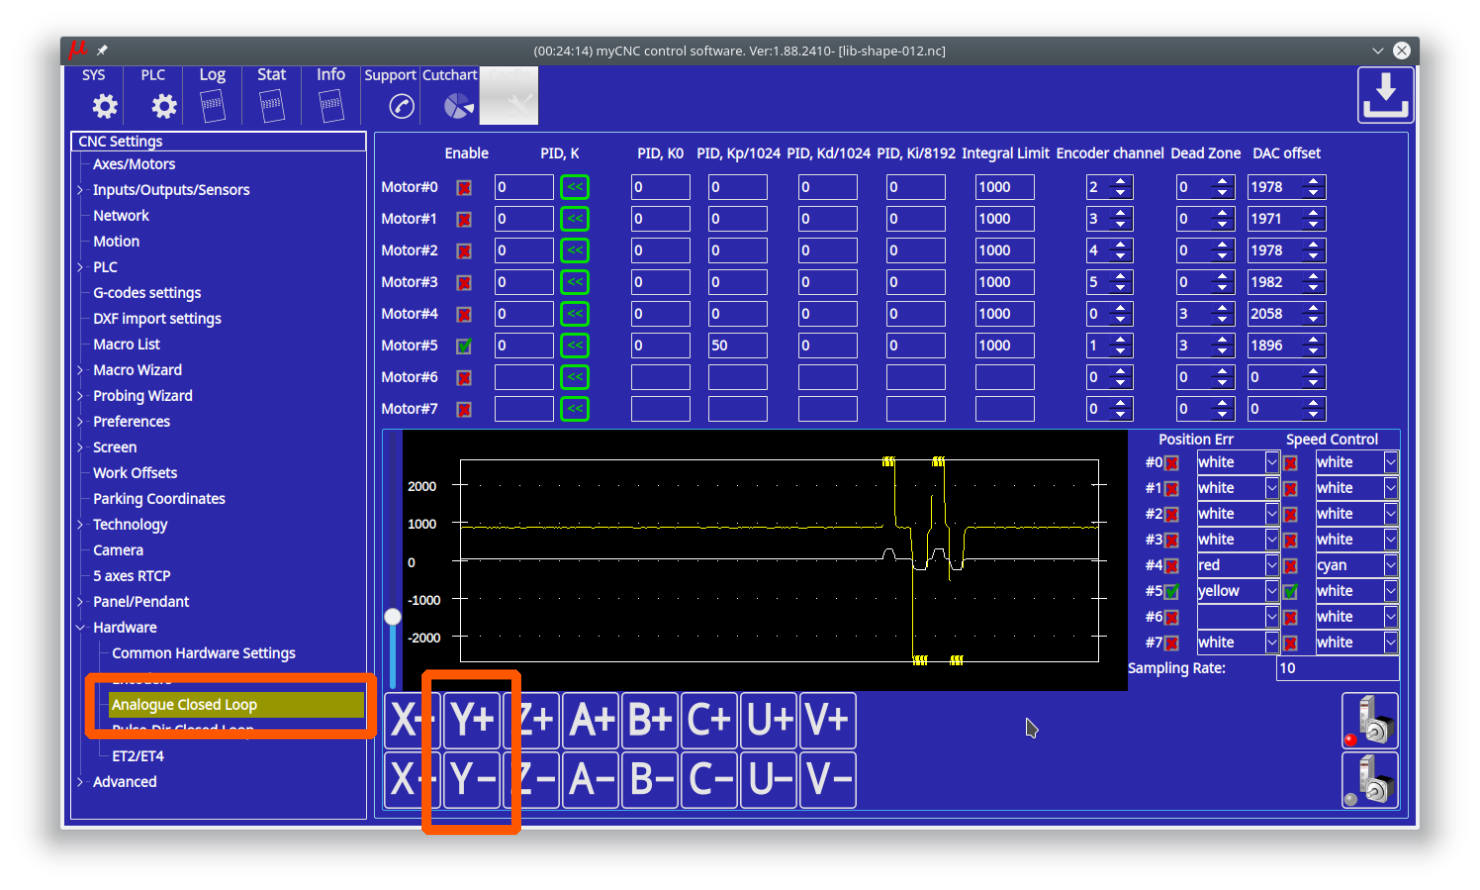Open the PLC gear icon
The height and width of the screenshot is (890, 1480).
pos(163,105)
